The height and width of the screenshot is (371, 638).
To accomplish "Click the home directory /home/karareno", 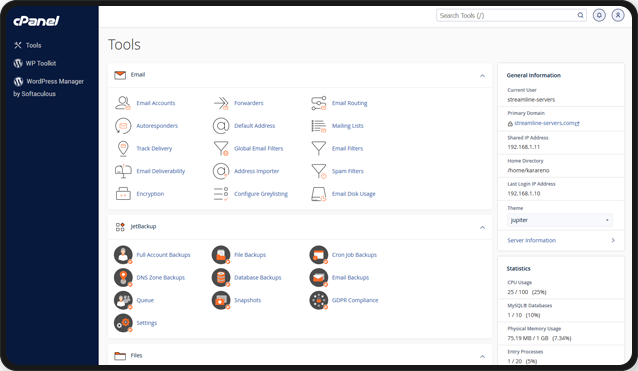I will [x=528, y=170].
